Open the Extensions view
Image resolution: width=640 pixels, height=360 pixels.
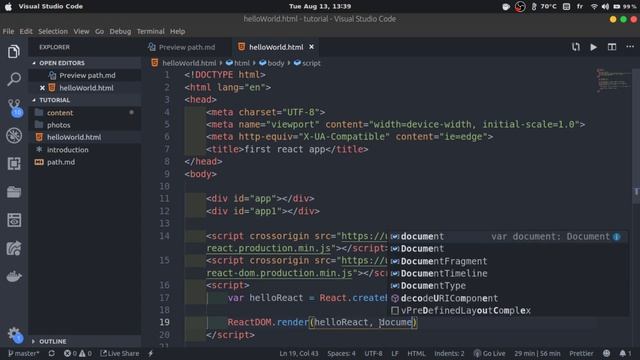[14, 164]
